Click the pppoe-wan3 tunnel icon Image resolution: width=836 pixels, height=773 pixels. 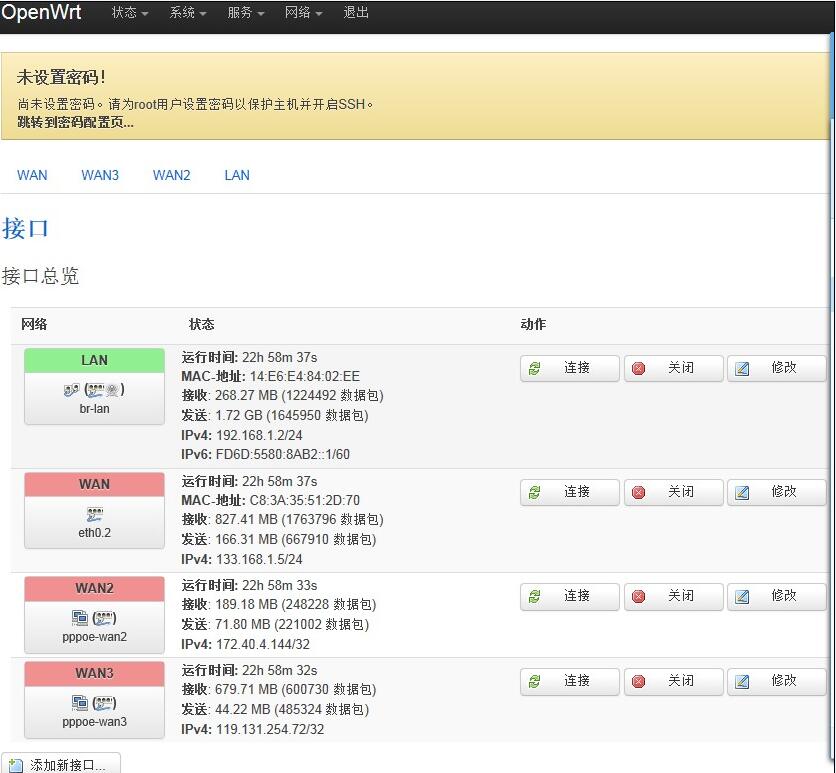(x=94, y=703)
